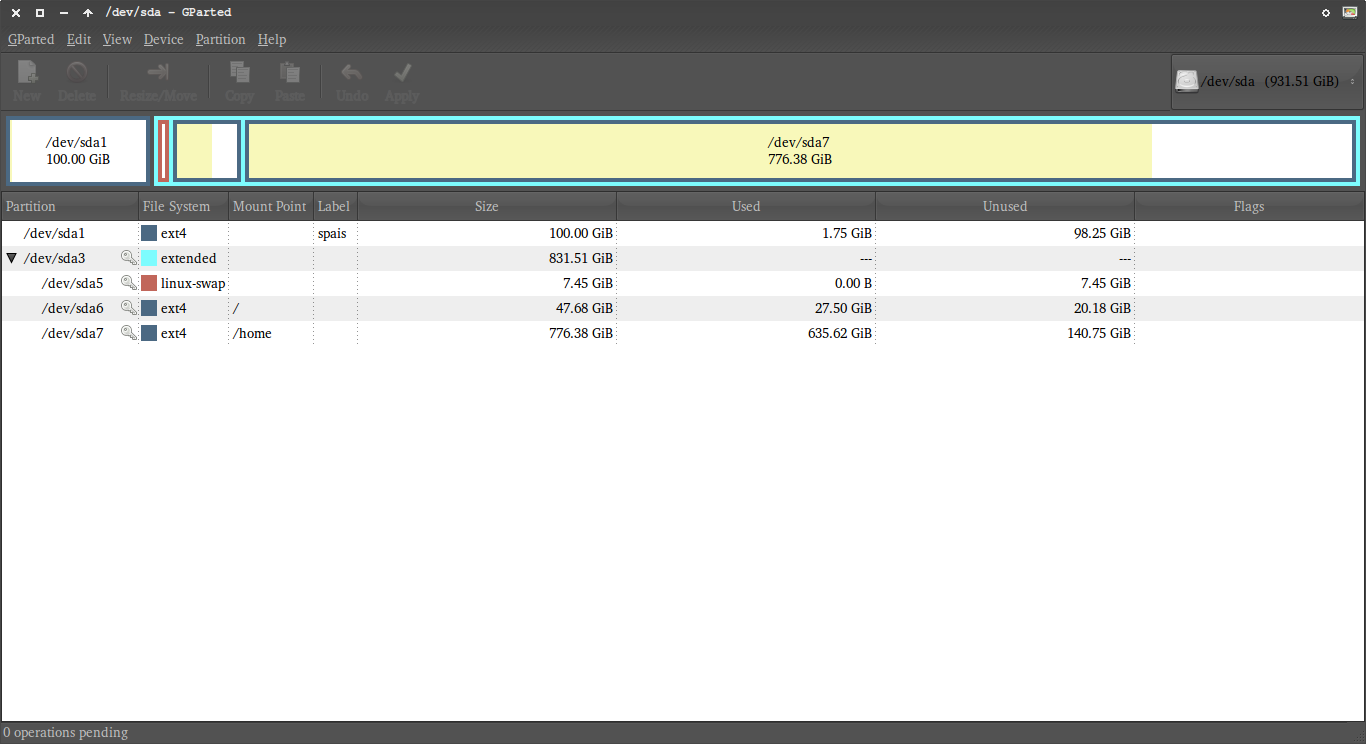Click the '635.62 GiB' used value
This screenshot has width=1366, height=744.
coord(838,333)
